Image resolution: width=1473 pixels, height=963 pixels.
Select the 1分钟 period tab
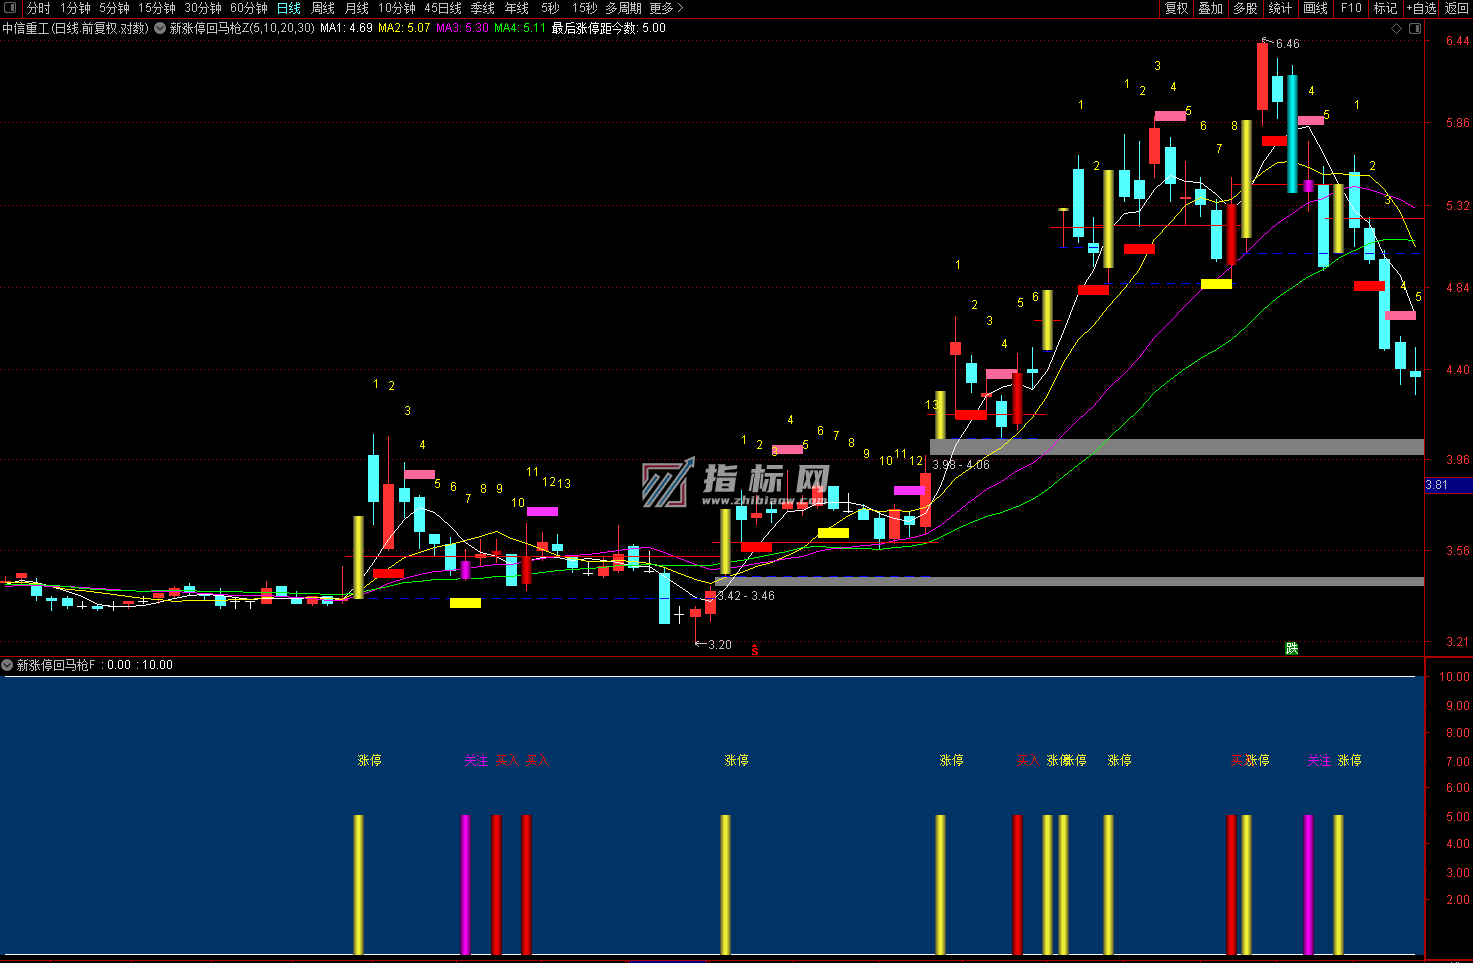point(75,8)
